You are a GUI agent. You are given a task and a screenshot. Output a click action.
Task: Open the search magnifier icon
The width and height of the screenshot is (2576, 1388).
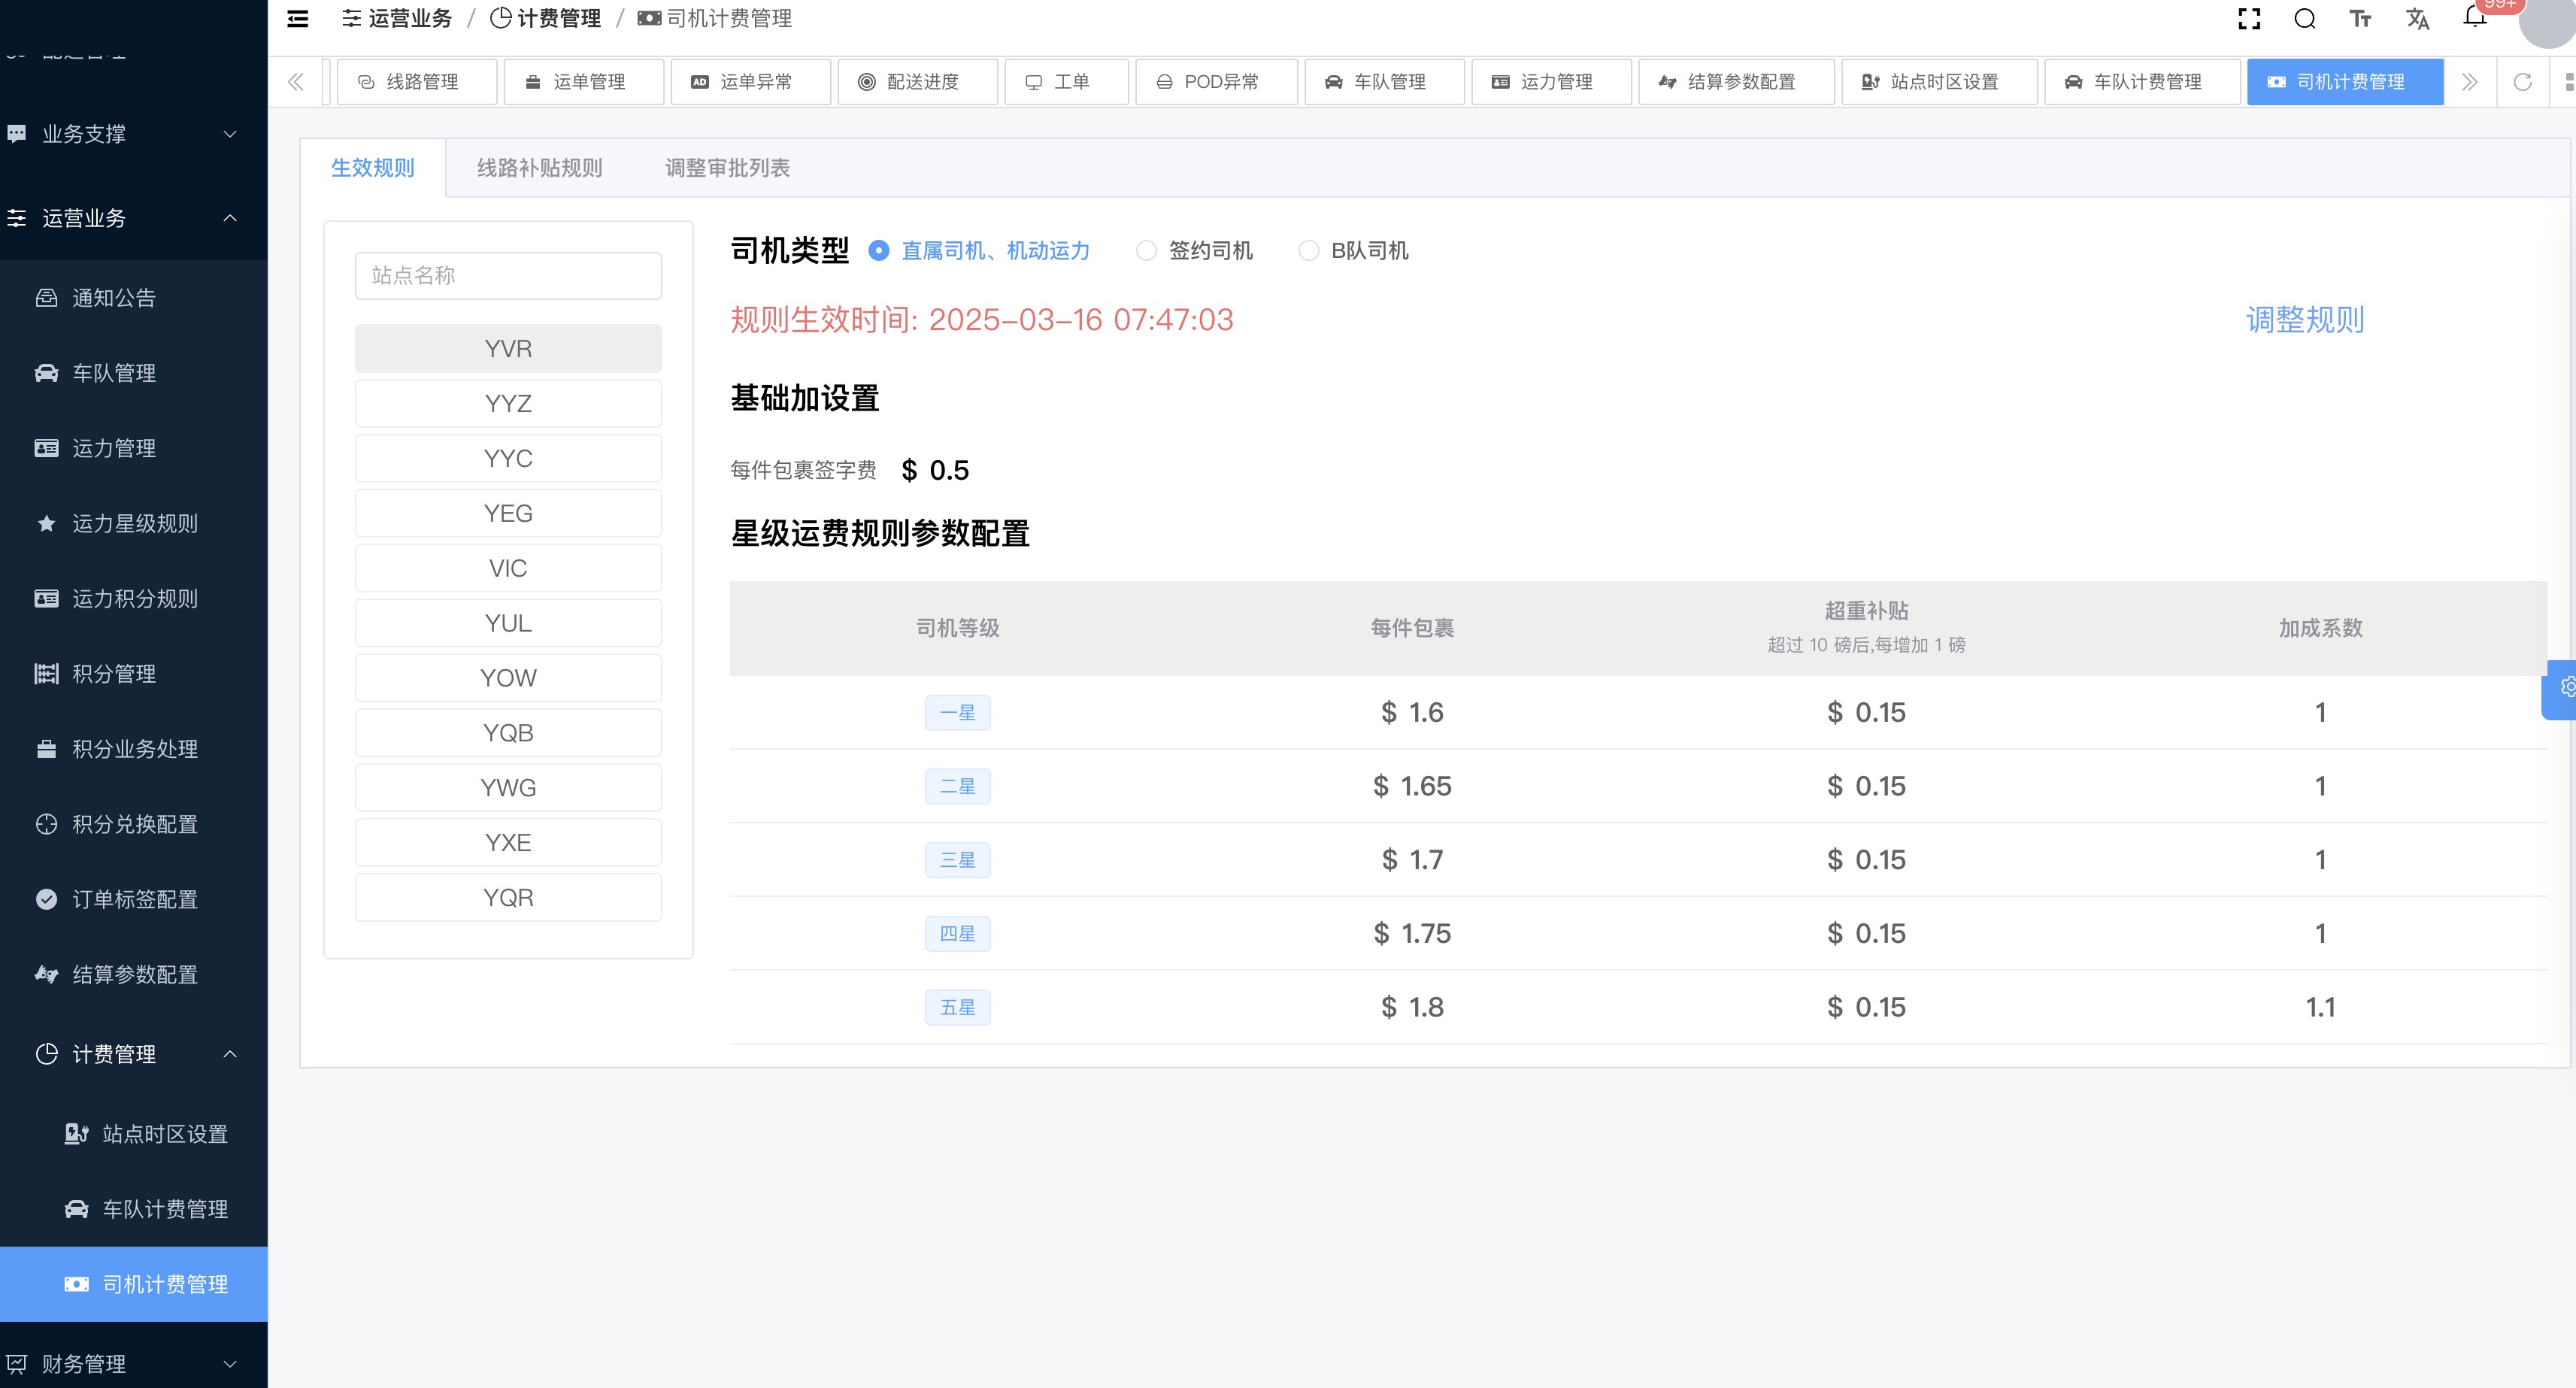2305,19
